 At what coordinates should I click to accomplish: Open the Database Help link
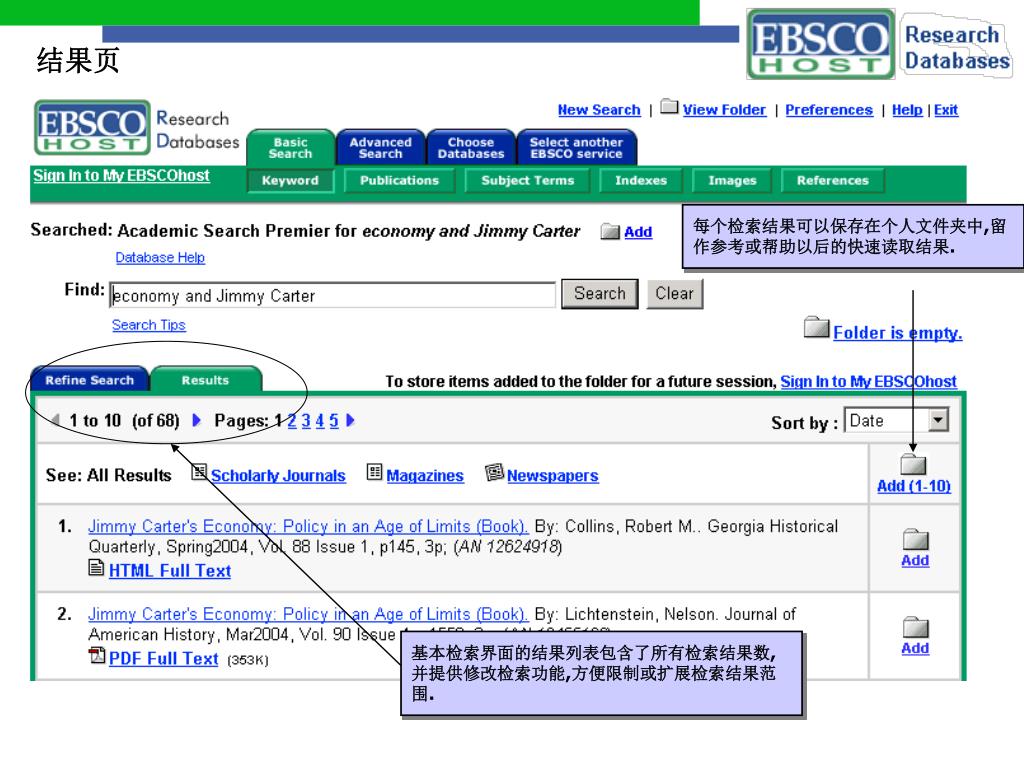tap(160, 257)
